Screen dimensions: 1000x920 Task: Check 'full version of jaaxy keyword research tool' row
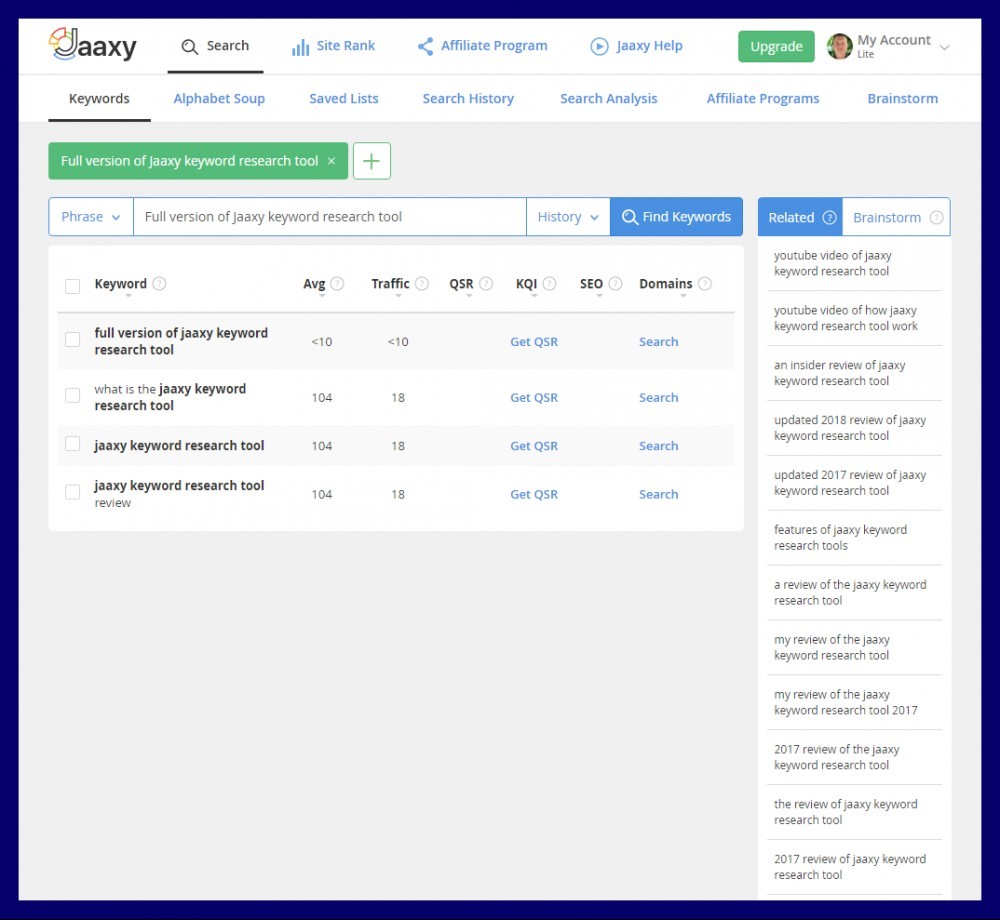[x=73, y=339]
